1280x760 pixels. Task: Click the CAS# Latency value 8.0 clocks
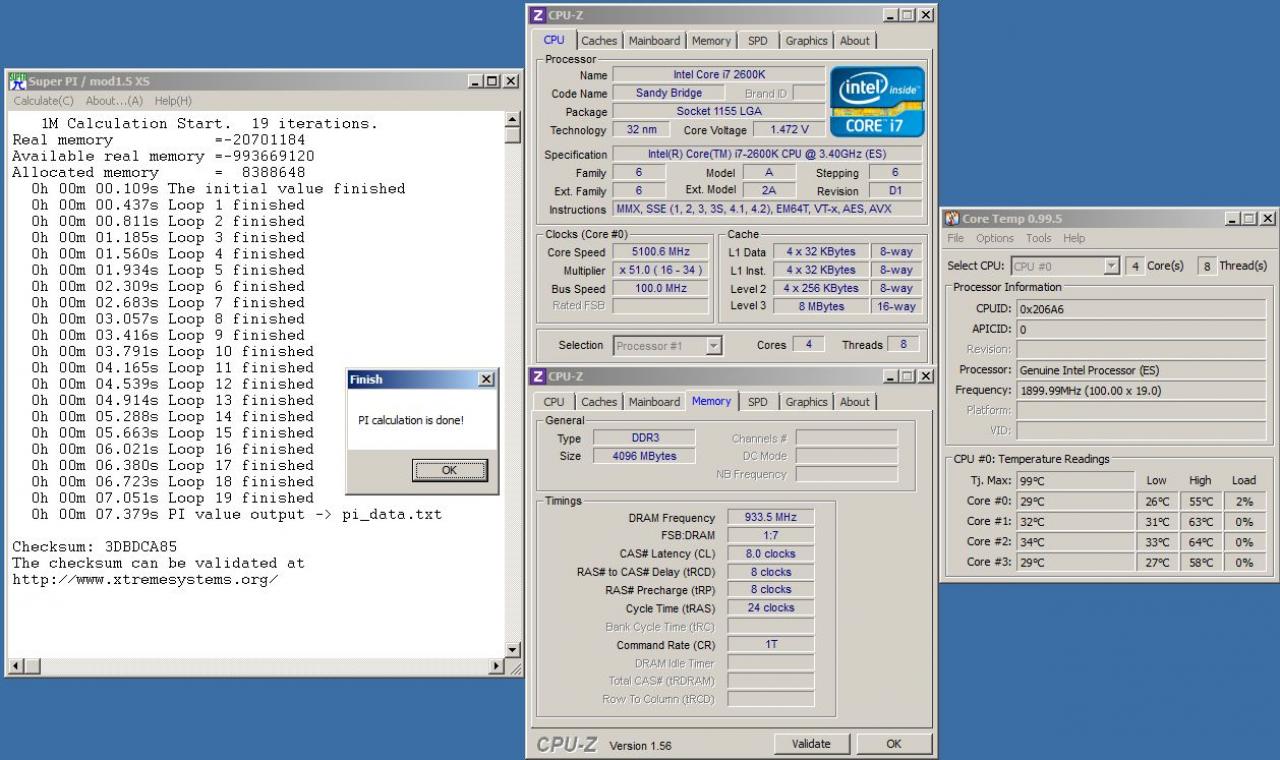pyautogui.click(x=771, y=553)
